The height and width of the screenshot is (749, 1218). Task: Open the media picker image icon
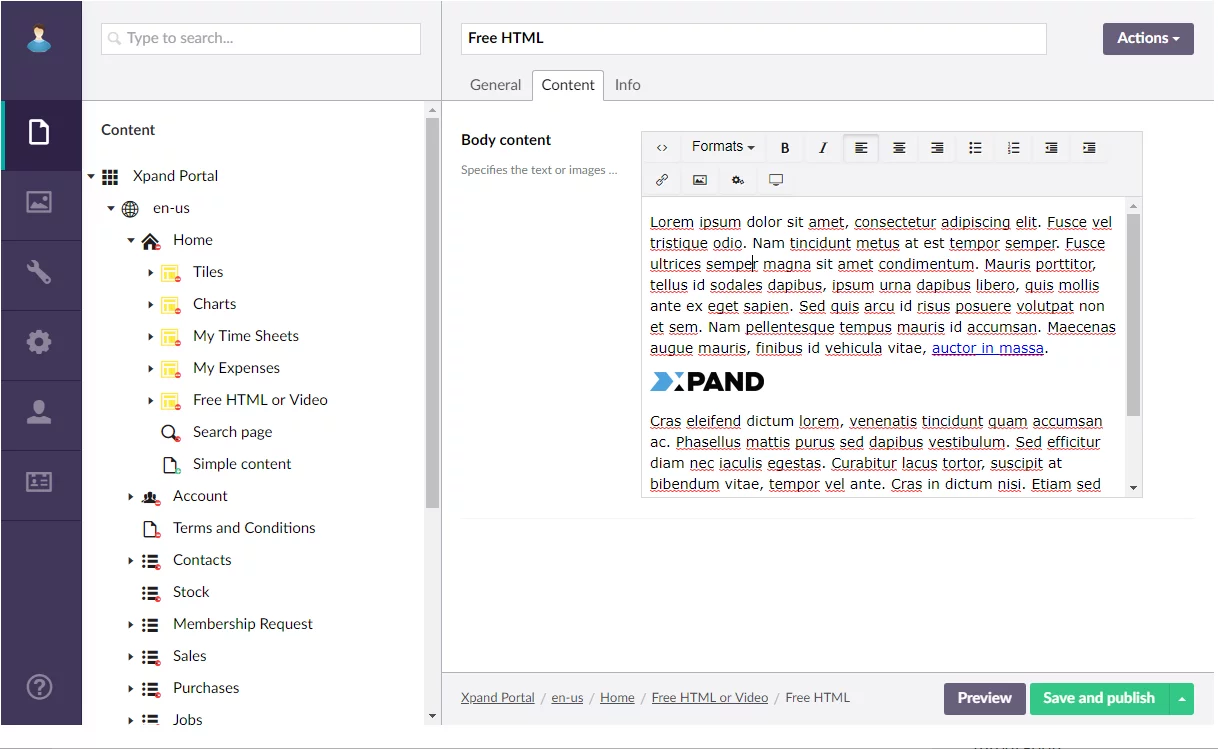point(700,180)
